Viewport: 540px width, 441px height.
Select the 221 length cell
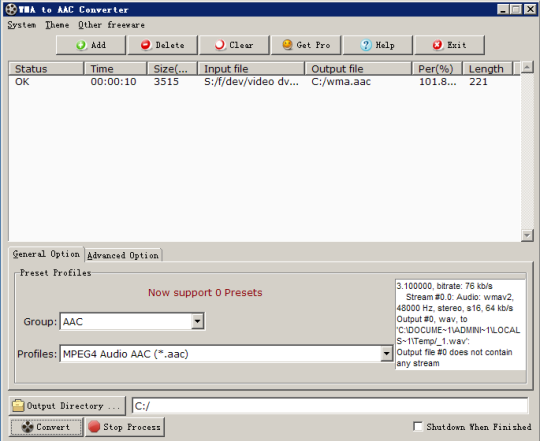[x=478, y=82]
